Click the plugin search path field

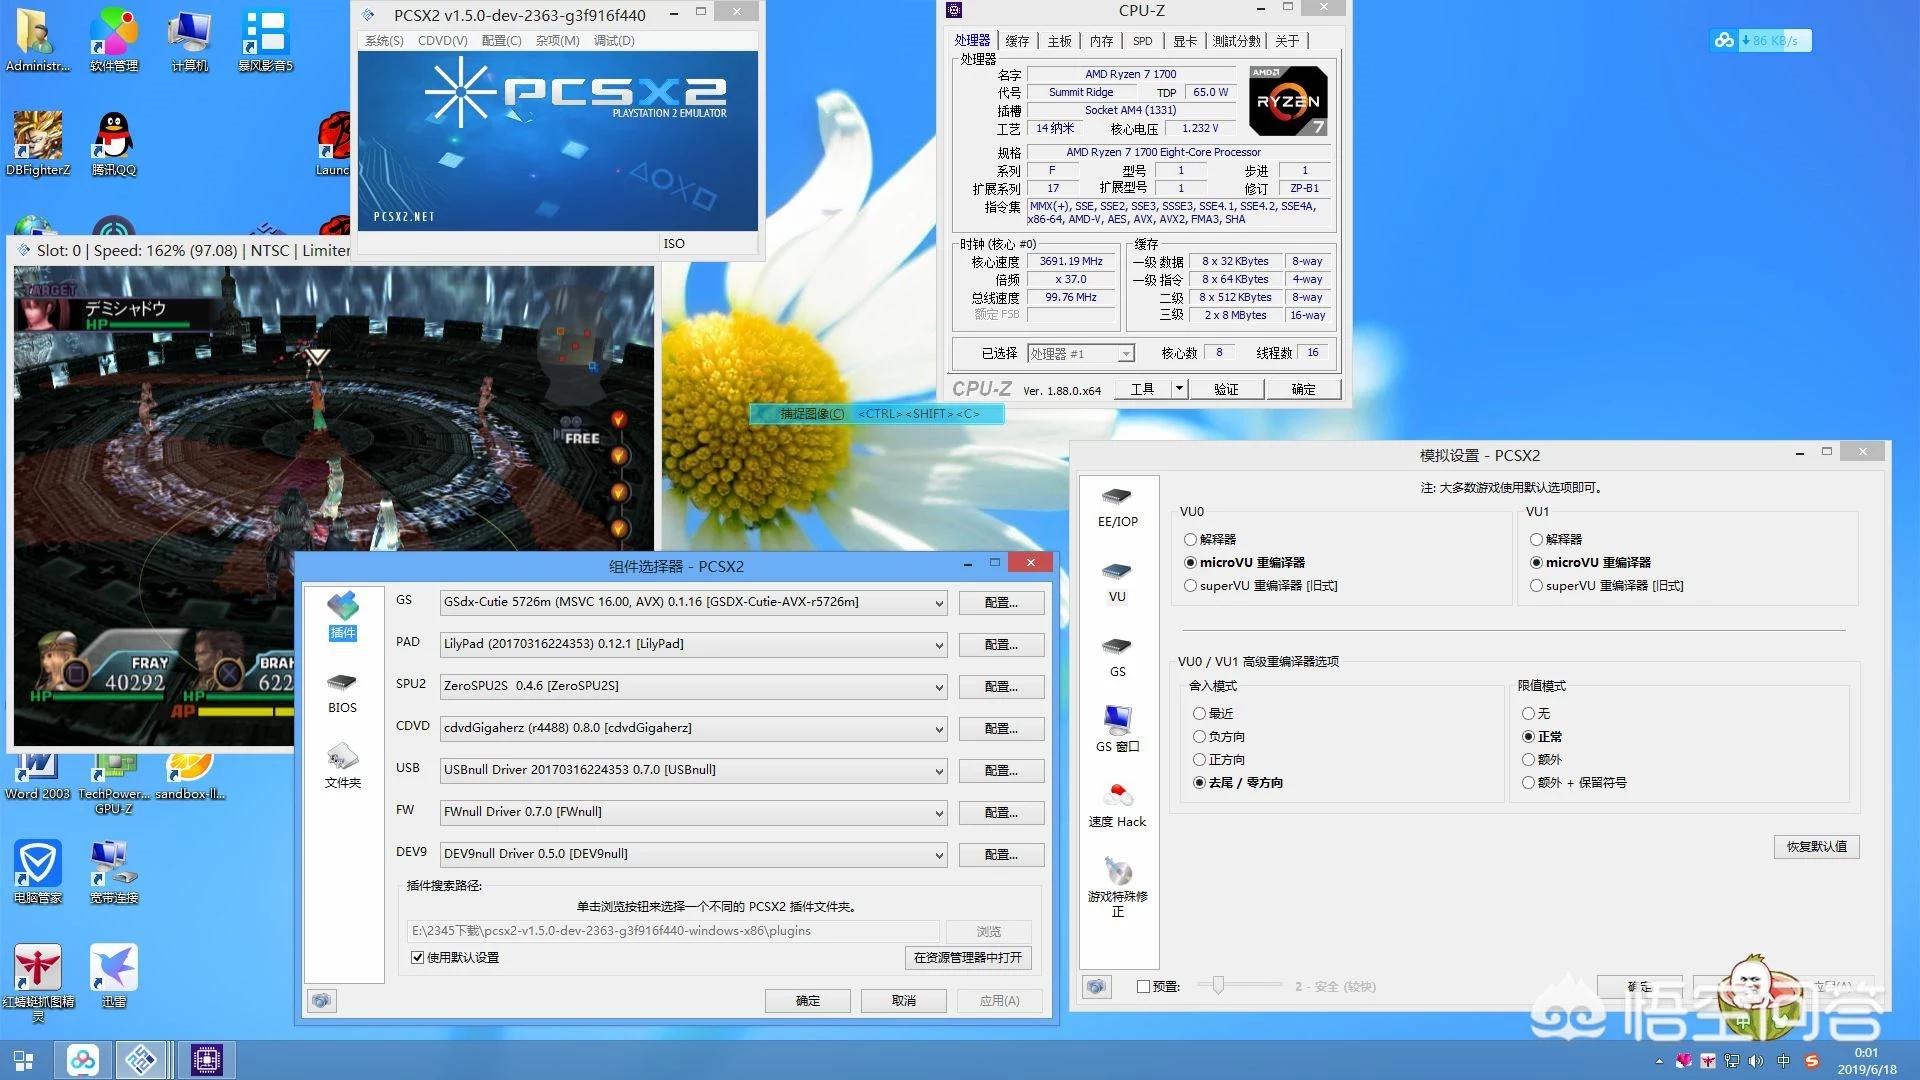click(673, 931)
